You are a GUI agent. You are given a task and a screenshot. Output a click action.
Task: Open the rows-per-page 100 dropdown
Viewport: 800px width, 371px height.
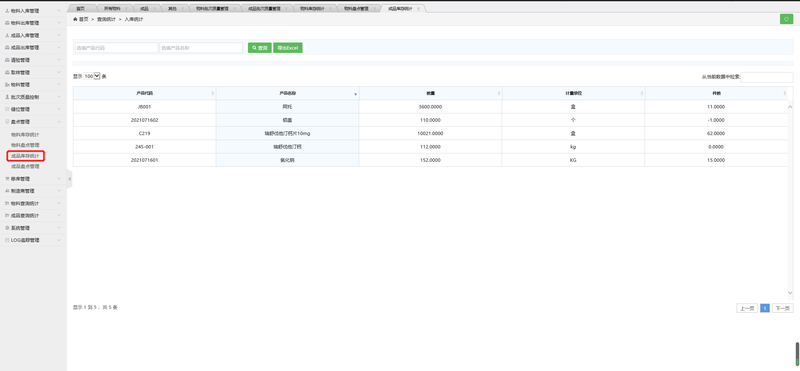pos(92,76)
